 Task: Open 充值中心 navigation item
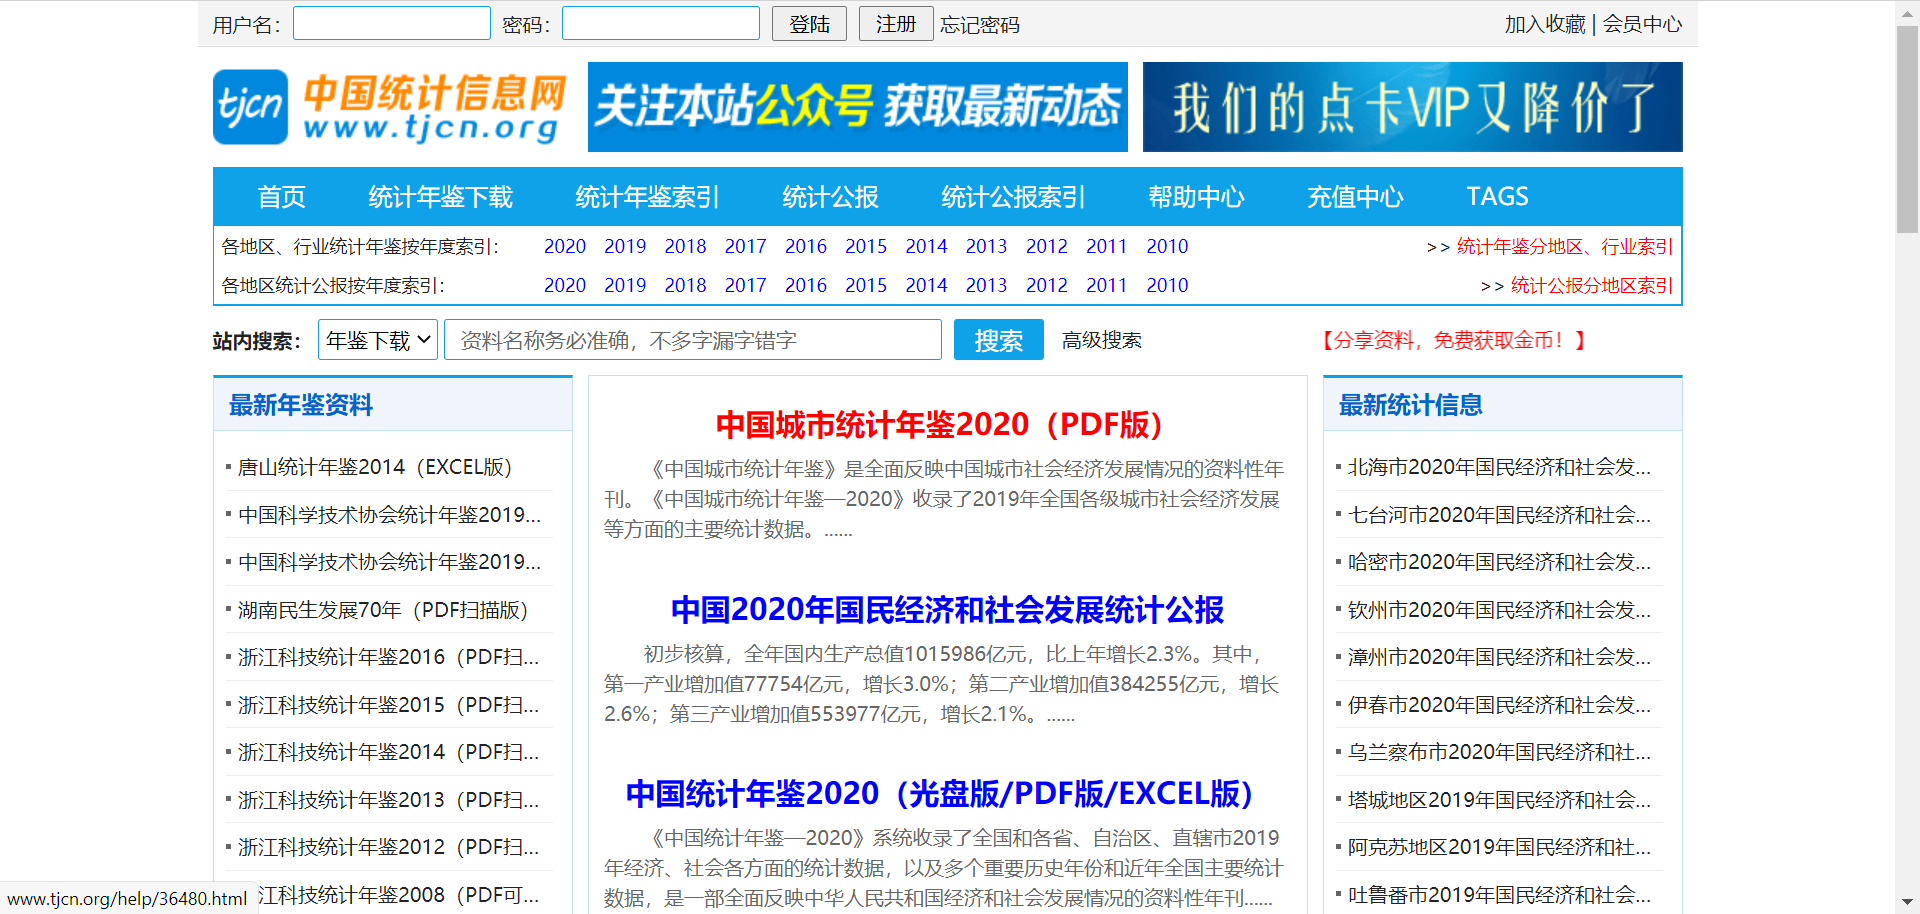1356,197
